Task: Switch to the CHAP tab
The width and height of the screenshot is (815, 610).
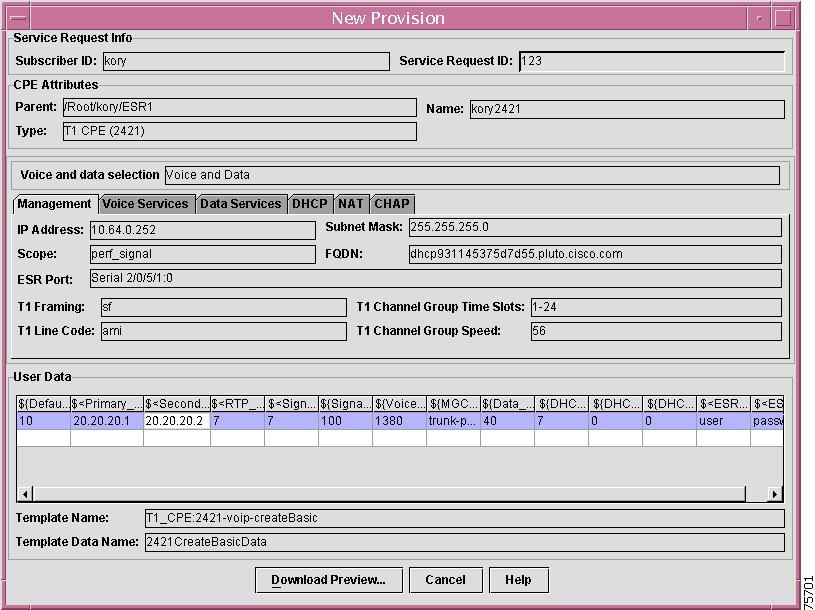Action: coord(392,203)
